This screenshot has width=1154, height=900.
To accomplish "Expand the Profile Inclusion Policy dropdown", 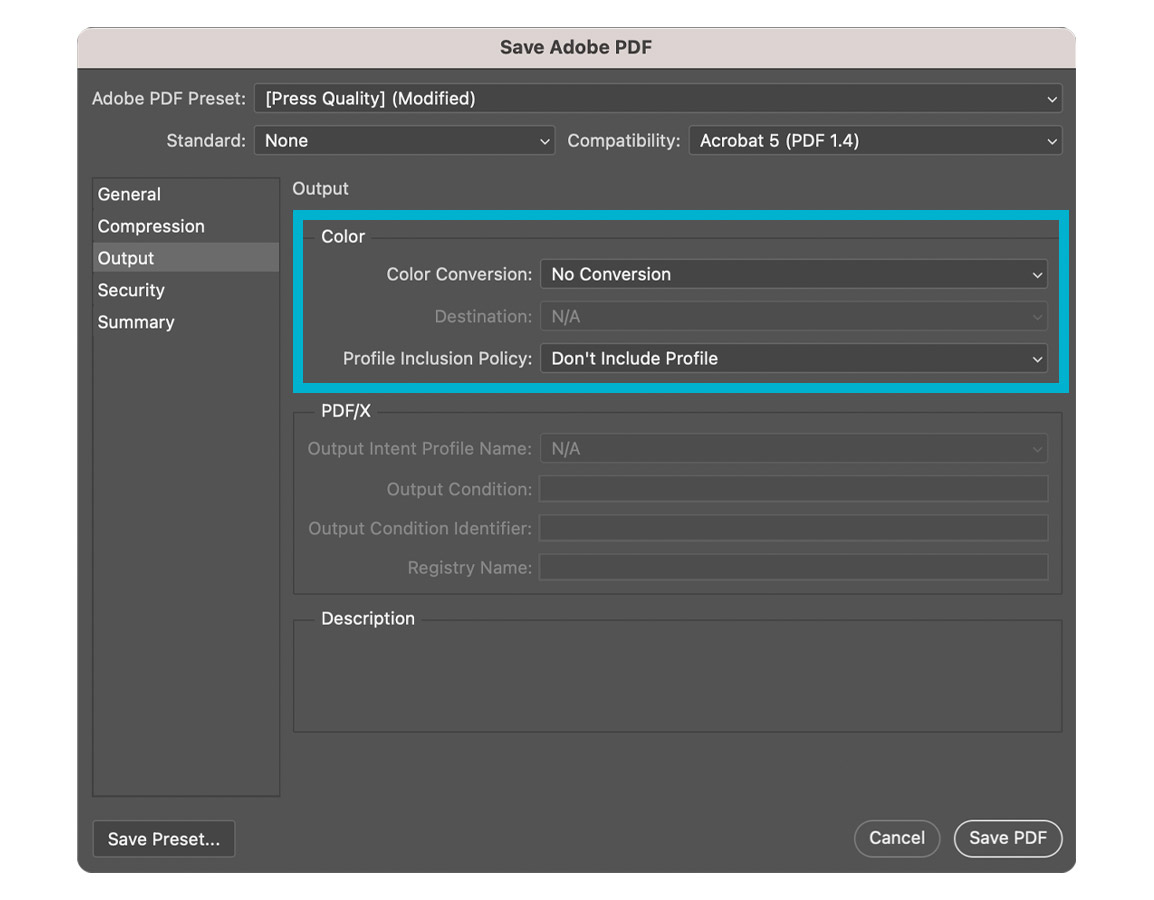I will pos(793,358).
